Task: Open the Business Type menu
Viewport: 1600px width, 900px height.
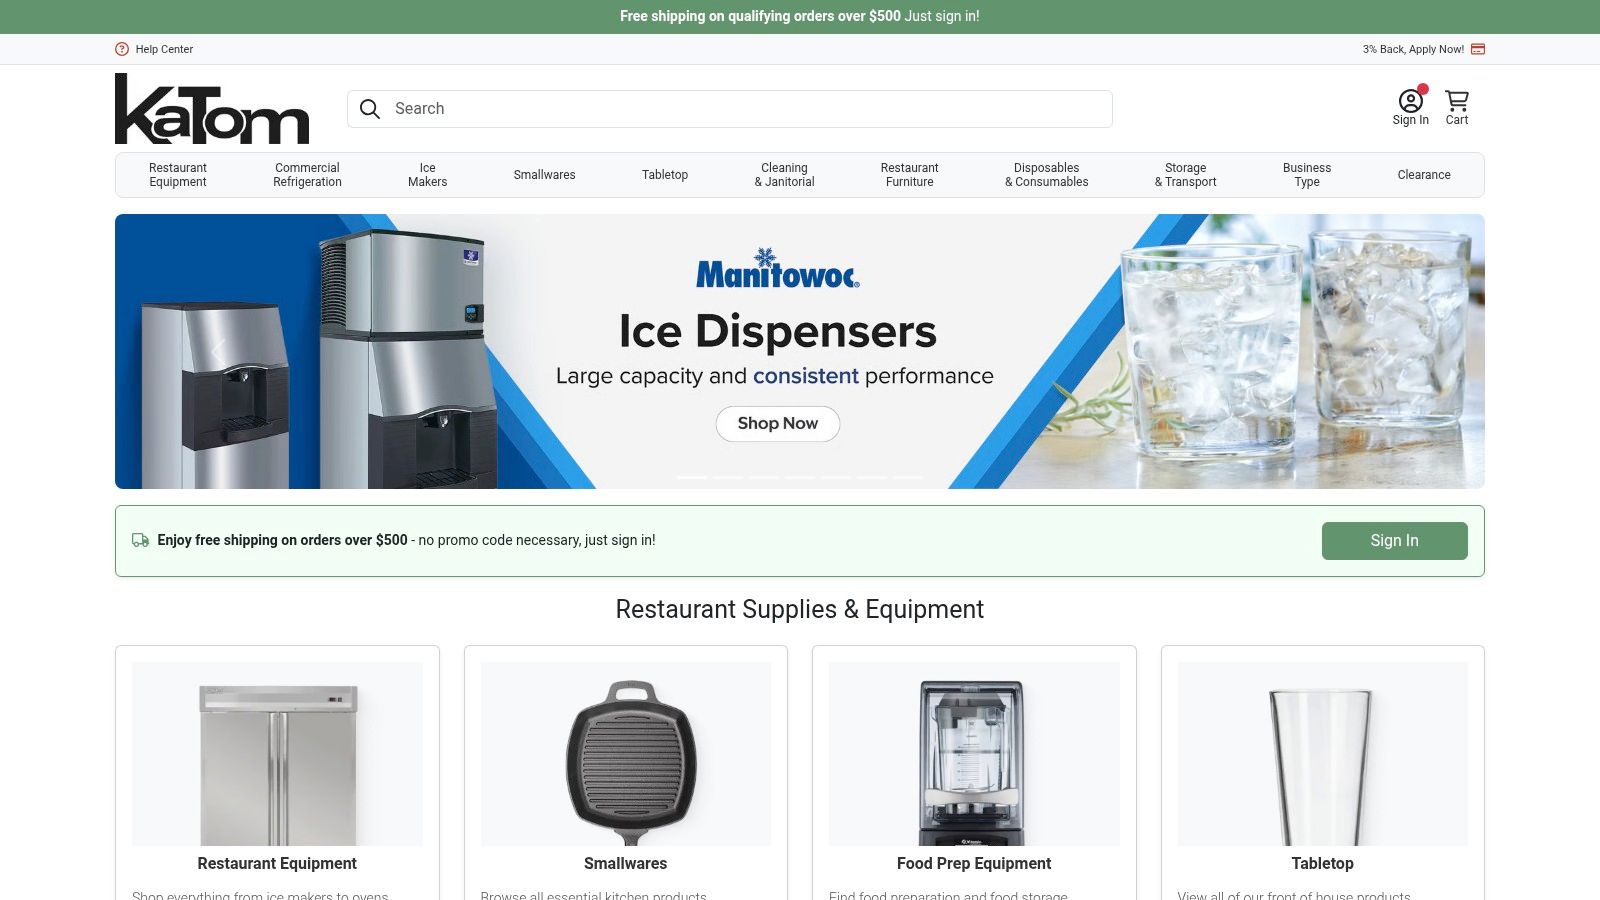Action: coord(1307,175)
